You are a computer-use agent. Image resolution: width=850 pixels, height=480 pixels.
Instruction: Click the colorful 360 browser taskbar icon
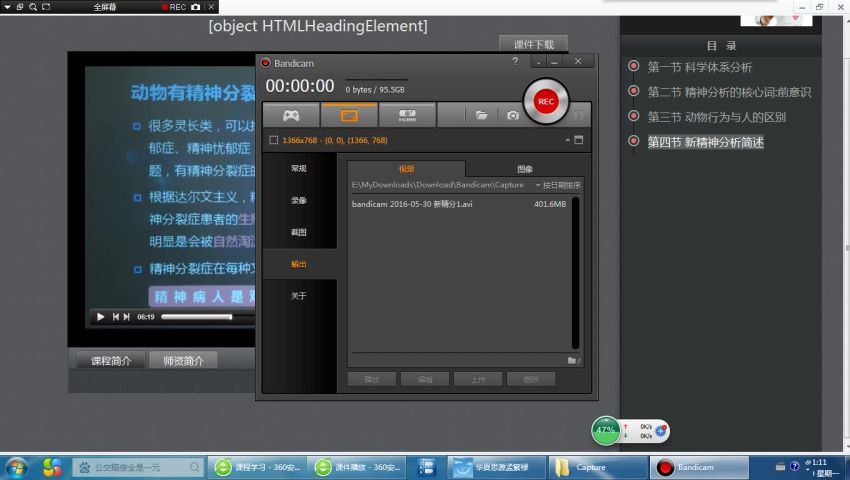tap(53, 468)
